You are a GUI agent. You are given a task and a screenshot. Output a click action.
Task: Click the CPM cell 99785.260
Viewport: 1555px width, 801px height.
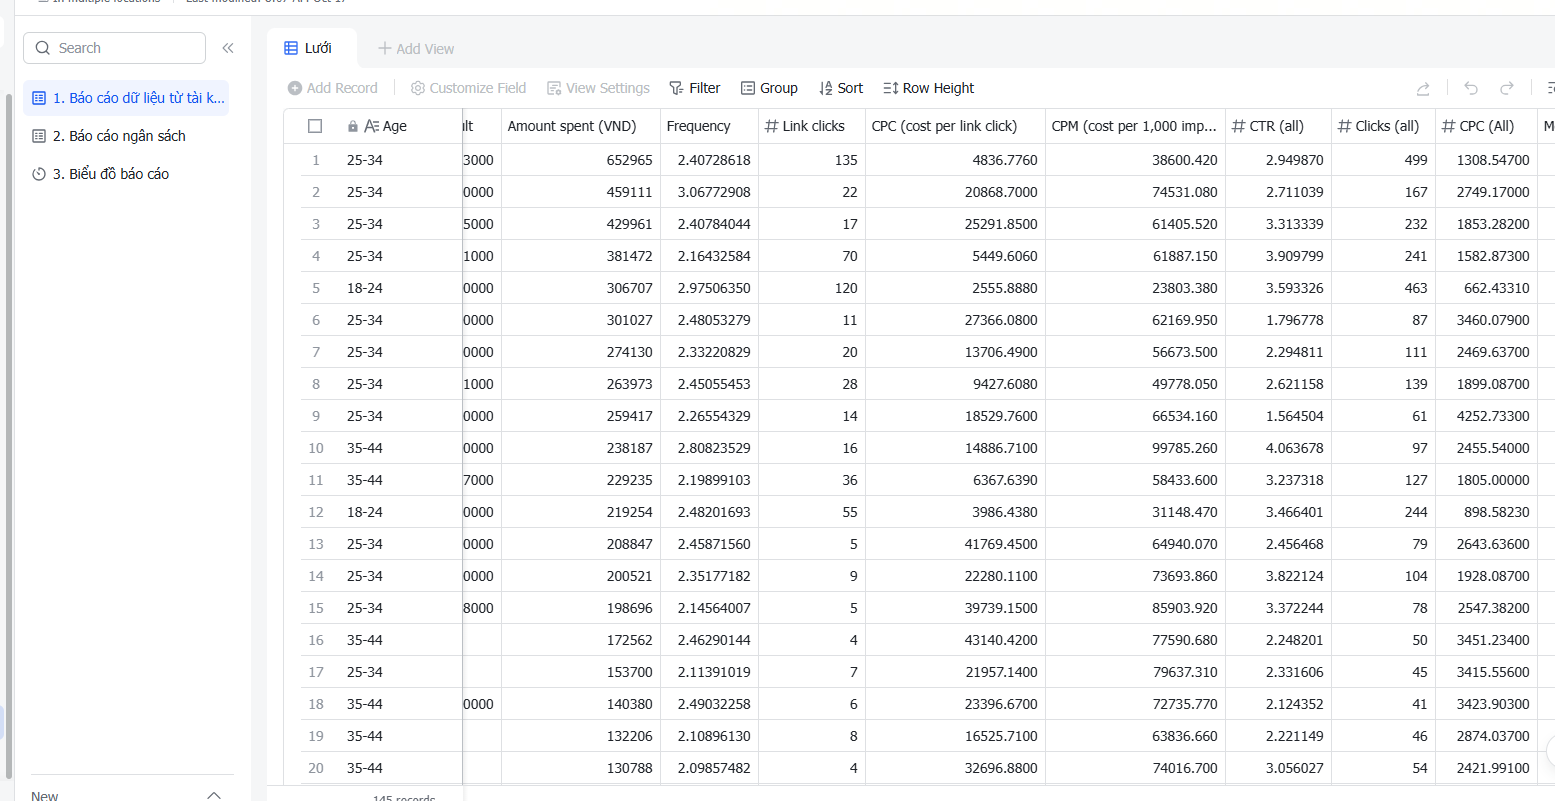click(x=1135, y=448)
